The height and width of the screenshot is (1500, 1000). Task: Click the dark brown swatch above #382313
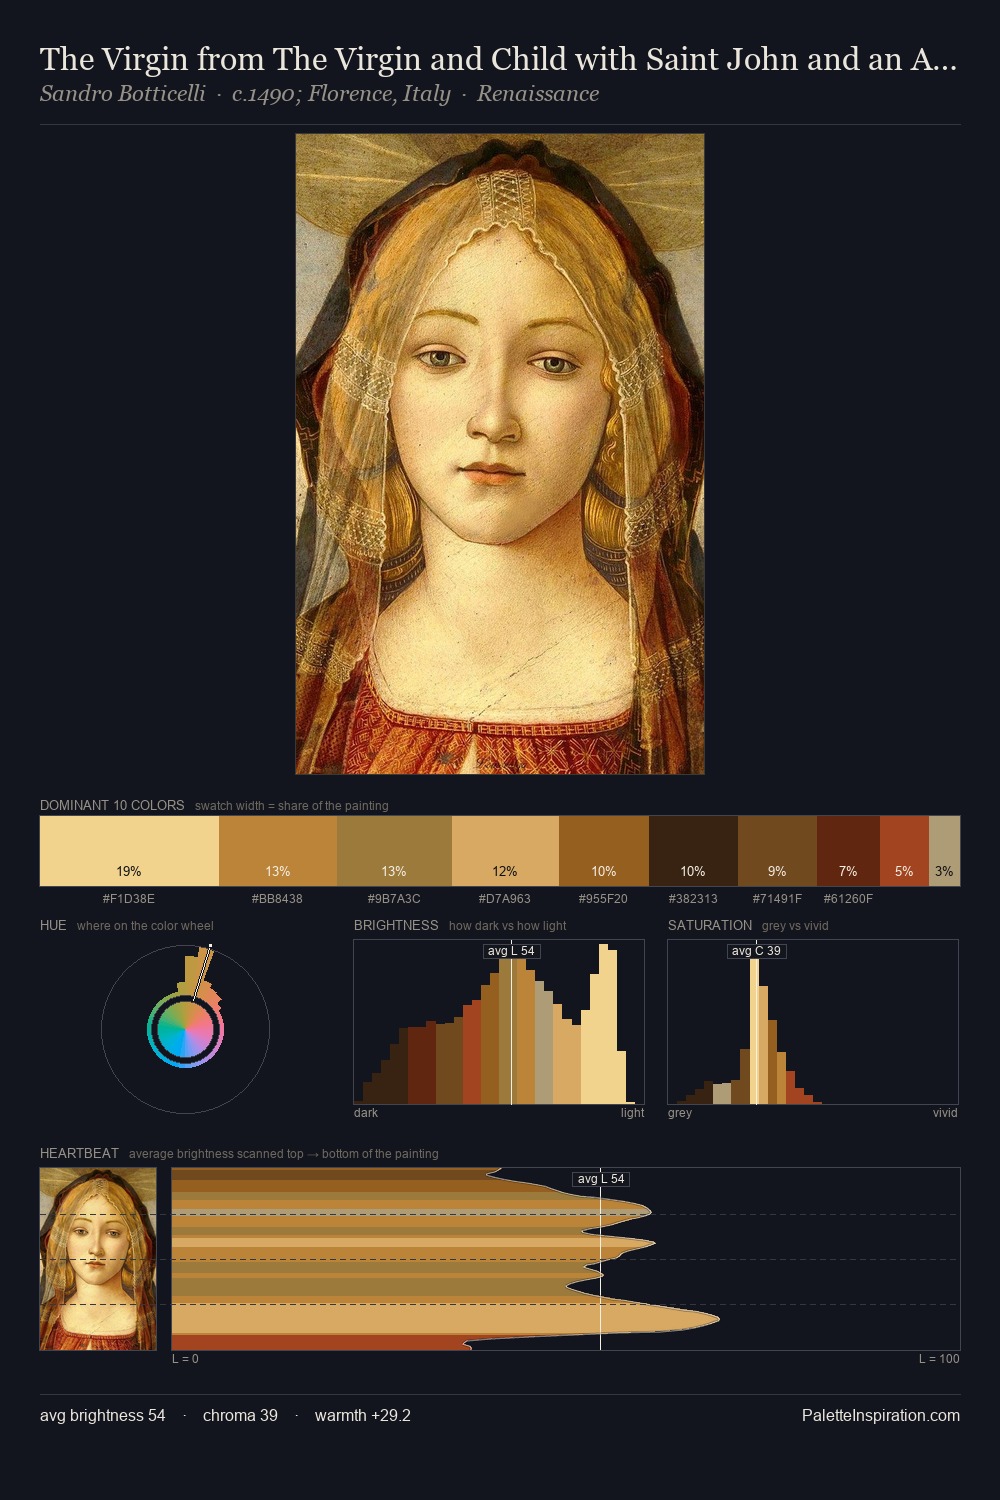tap(693, 851)
